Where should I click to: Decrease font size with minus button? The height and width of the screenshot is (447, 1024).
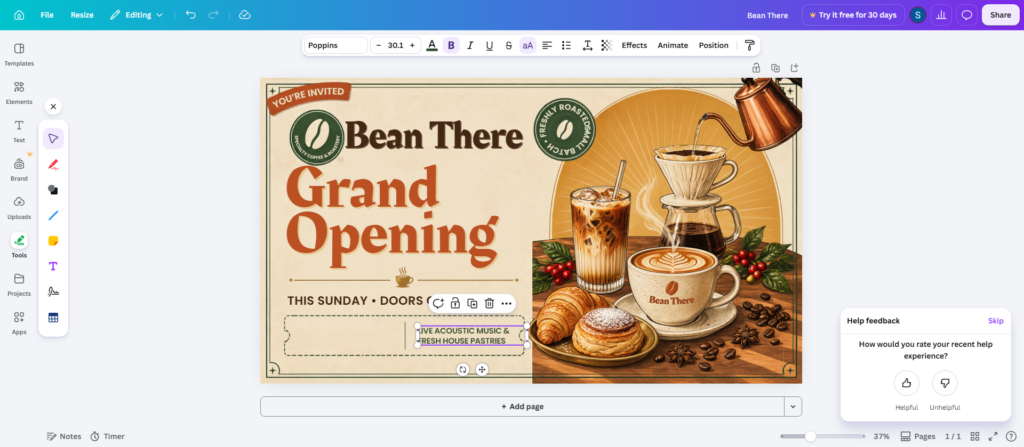[x=378, y=45]
